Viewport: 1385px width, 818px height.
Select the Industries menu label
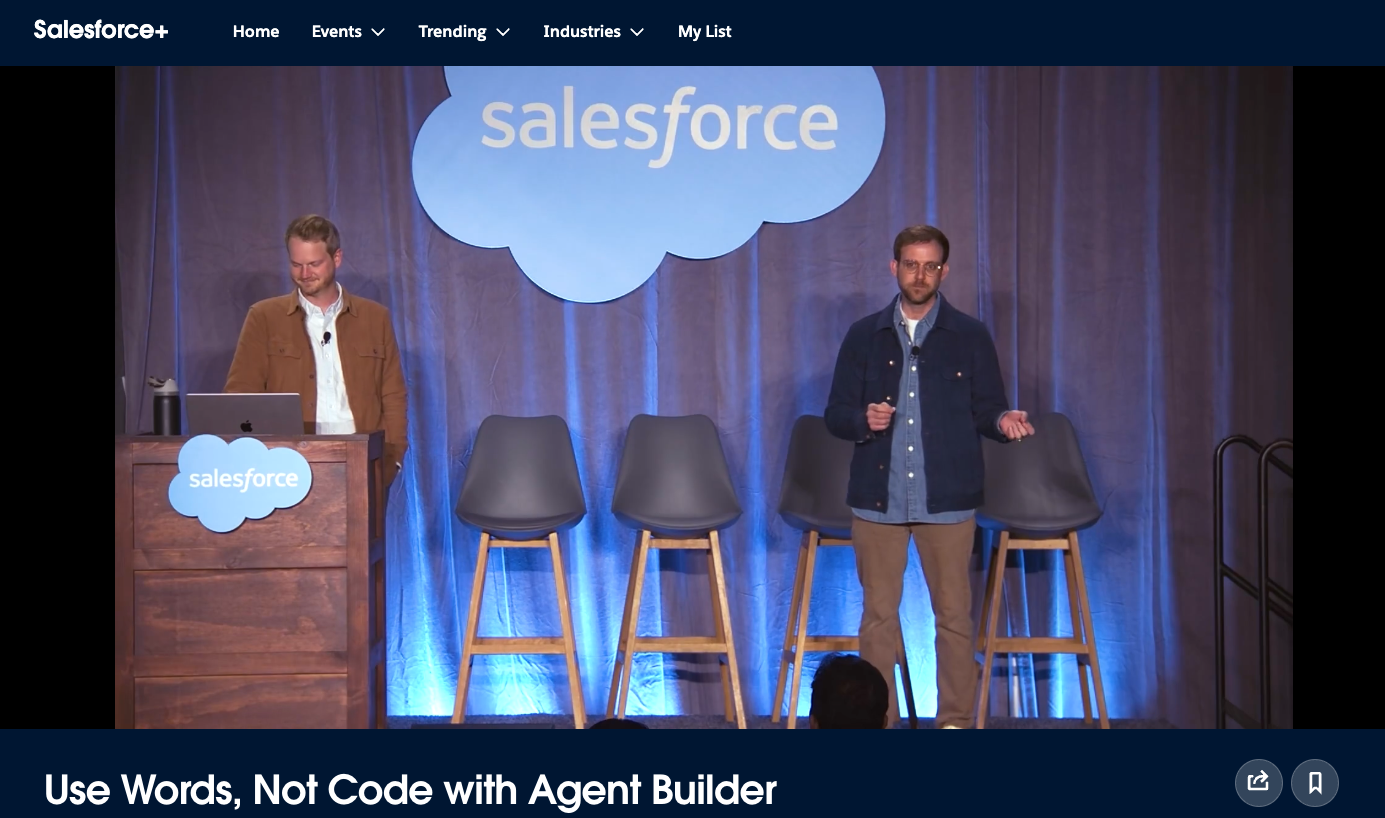581,32
